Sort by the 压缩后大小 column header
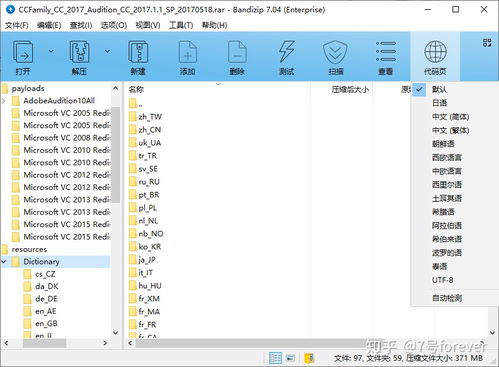 [350, 89]
